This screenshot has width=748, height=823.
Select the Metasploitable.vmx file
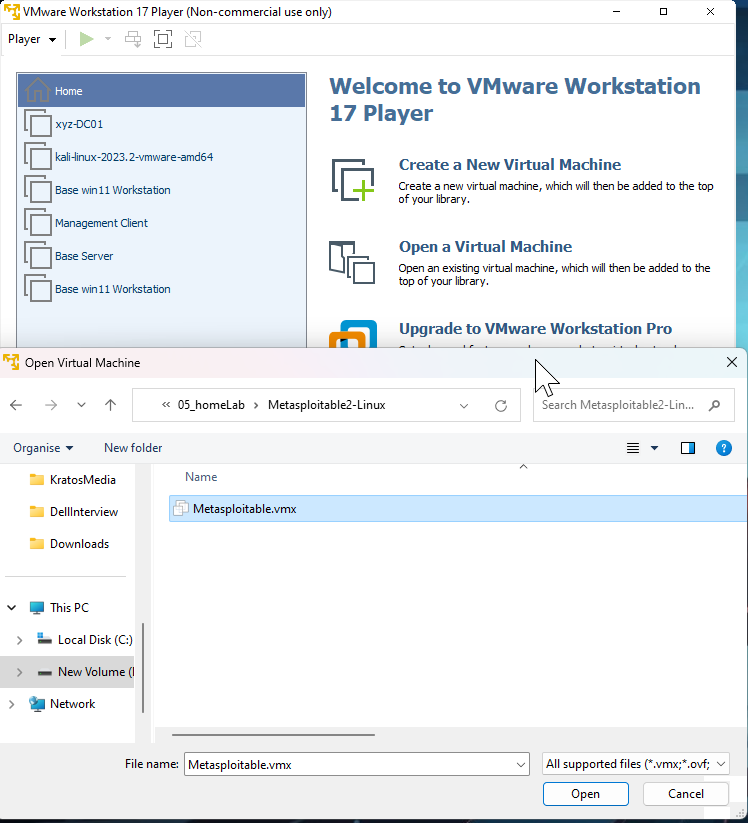[x=458, y=509]
